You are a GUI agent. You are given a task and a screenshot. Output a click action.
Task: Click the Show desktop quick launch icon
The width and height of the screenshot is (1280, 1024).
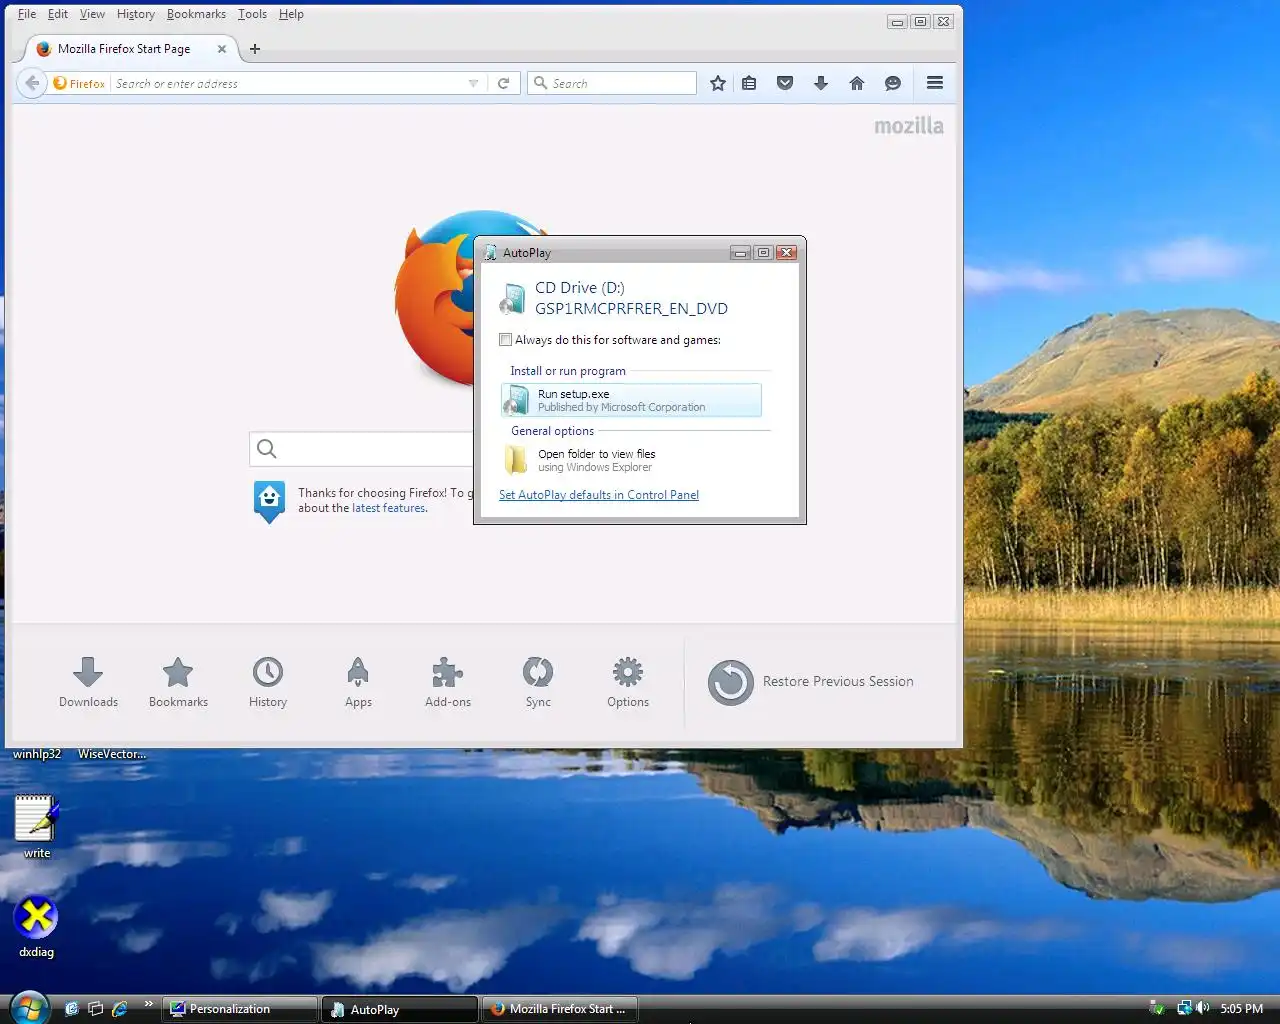pyautogui.click(x=71, y=1009)
